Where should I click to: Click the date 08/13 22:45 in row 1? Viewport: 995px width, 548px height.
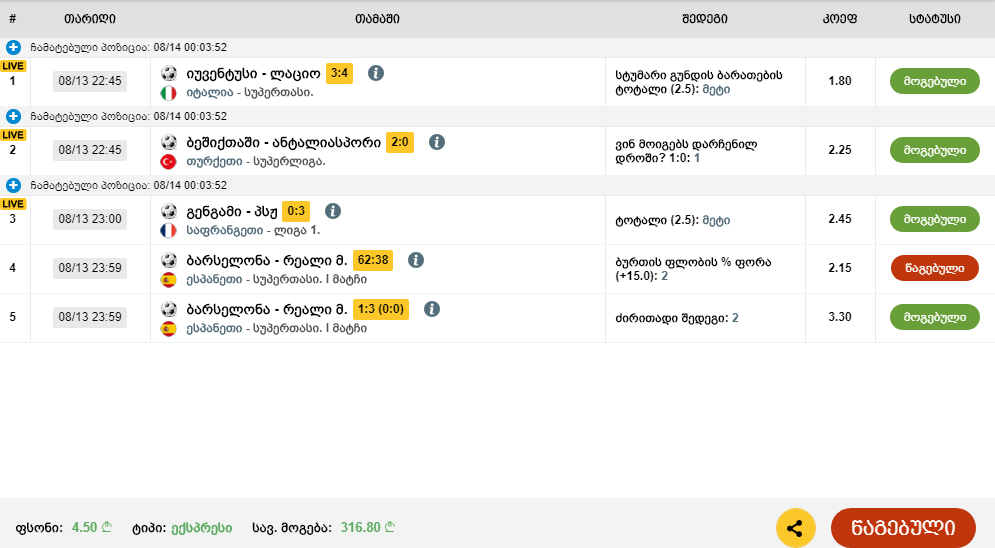pos(90,81)
